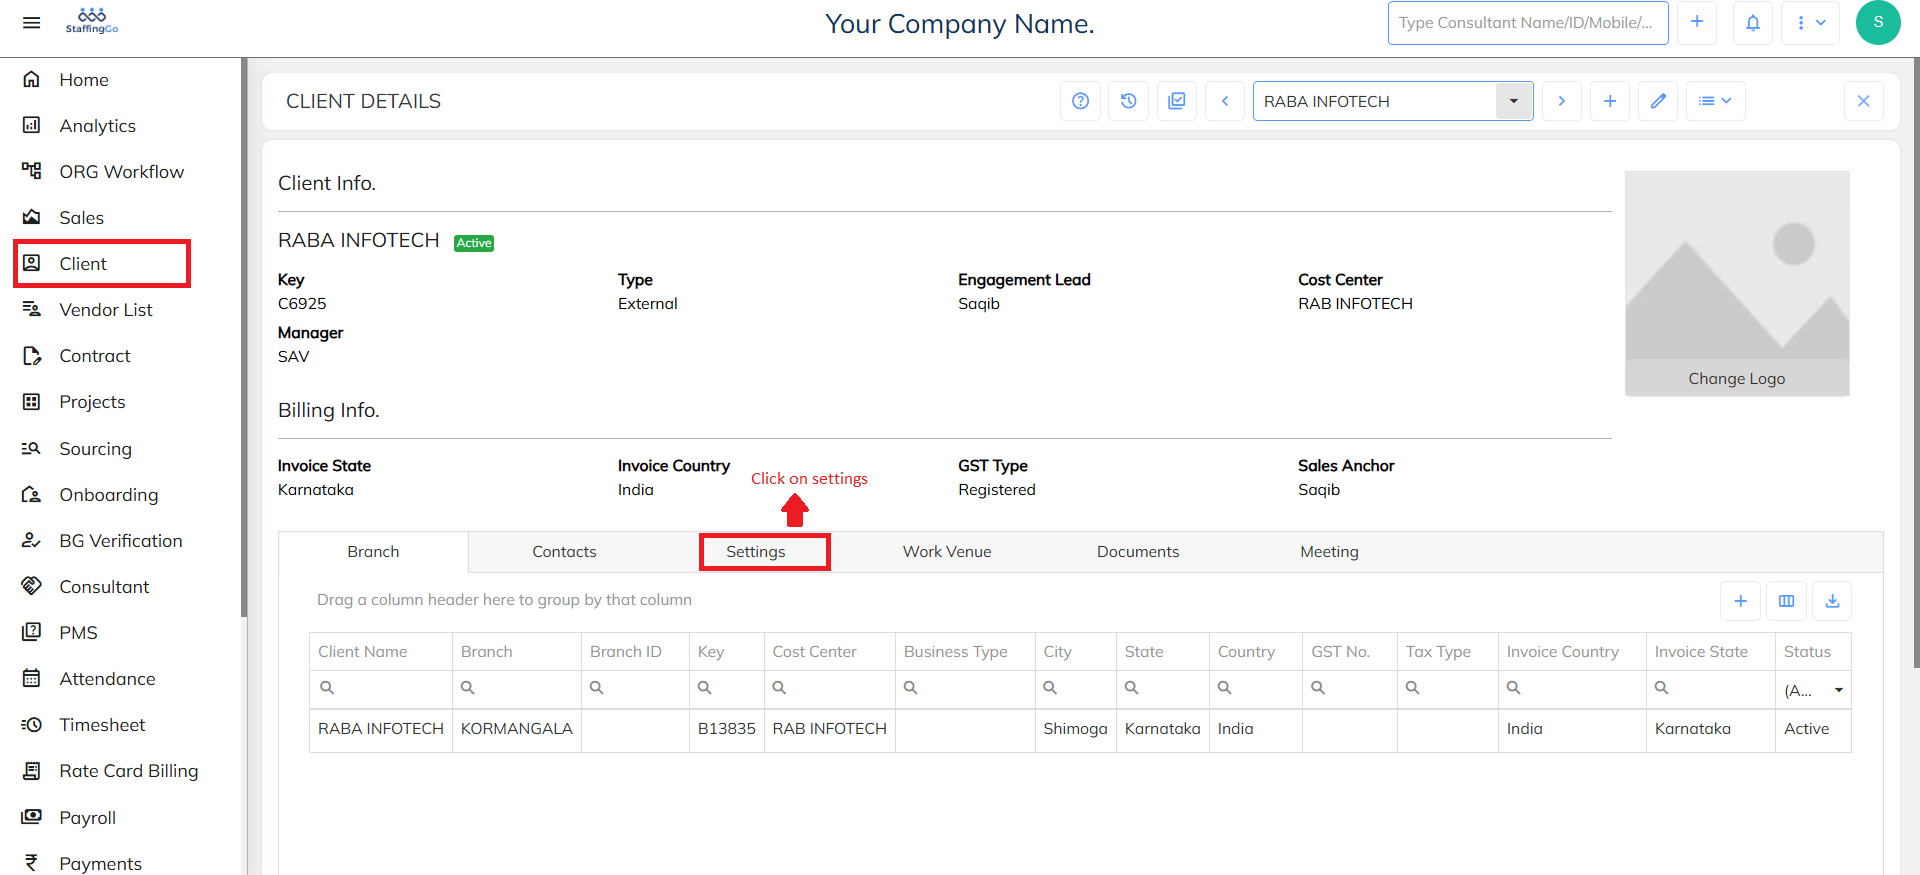Click the Attendance sidebar icon
The width and height of the screenshot is (1920, 875).
[x=32, y=678]
